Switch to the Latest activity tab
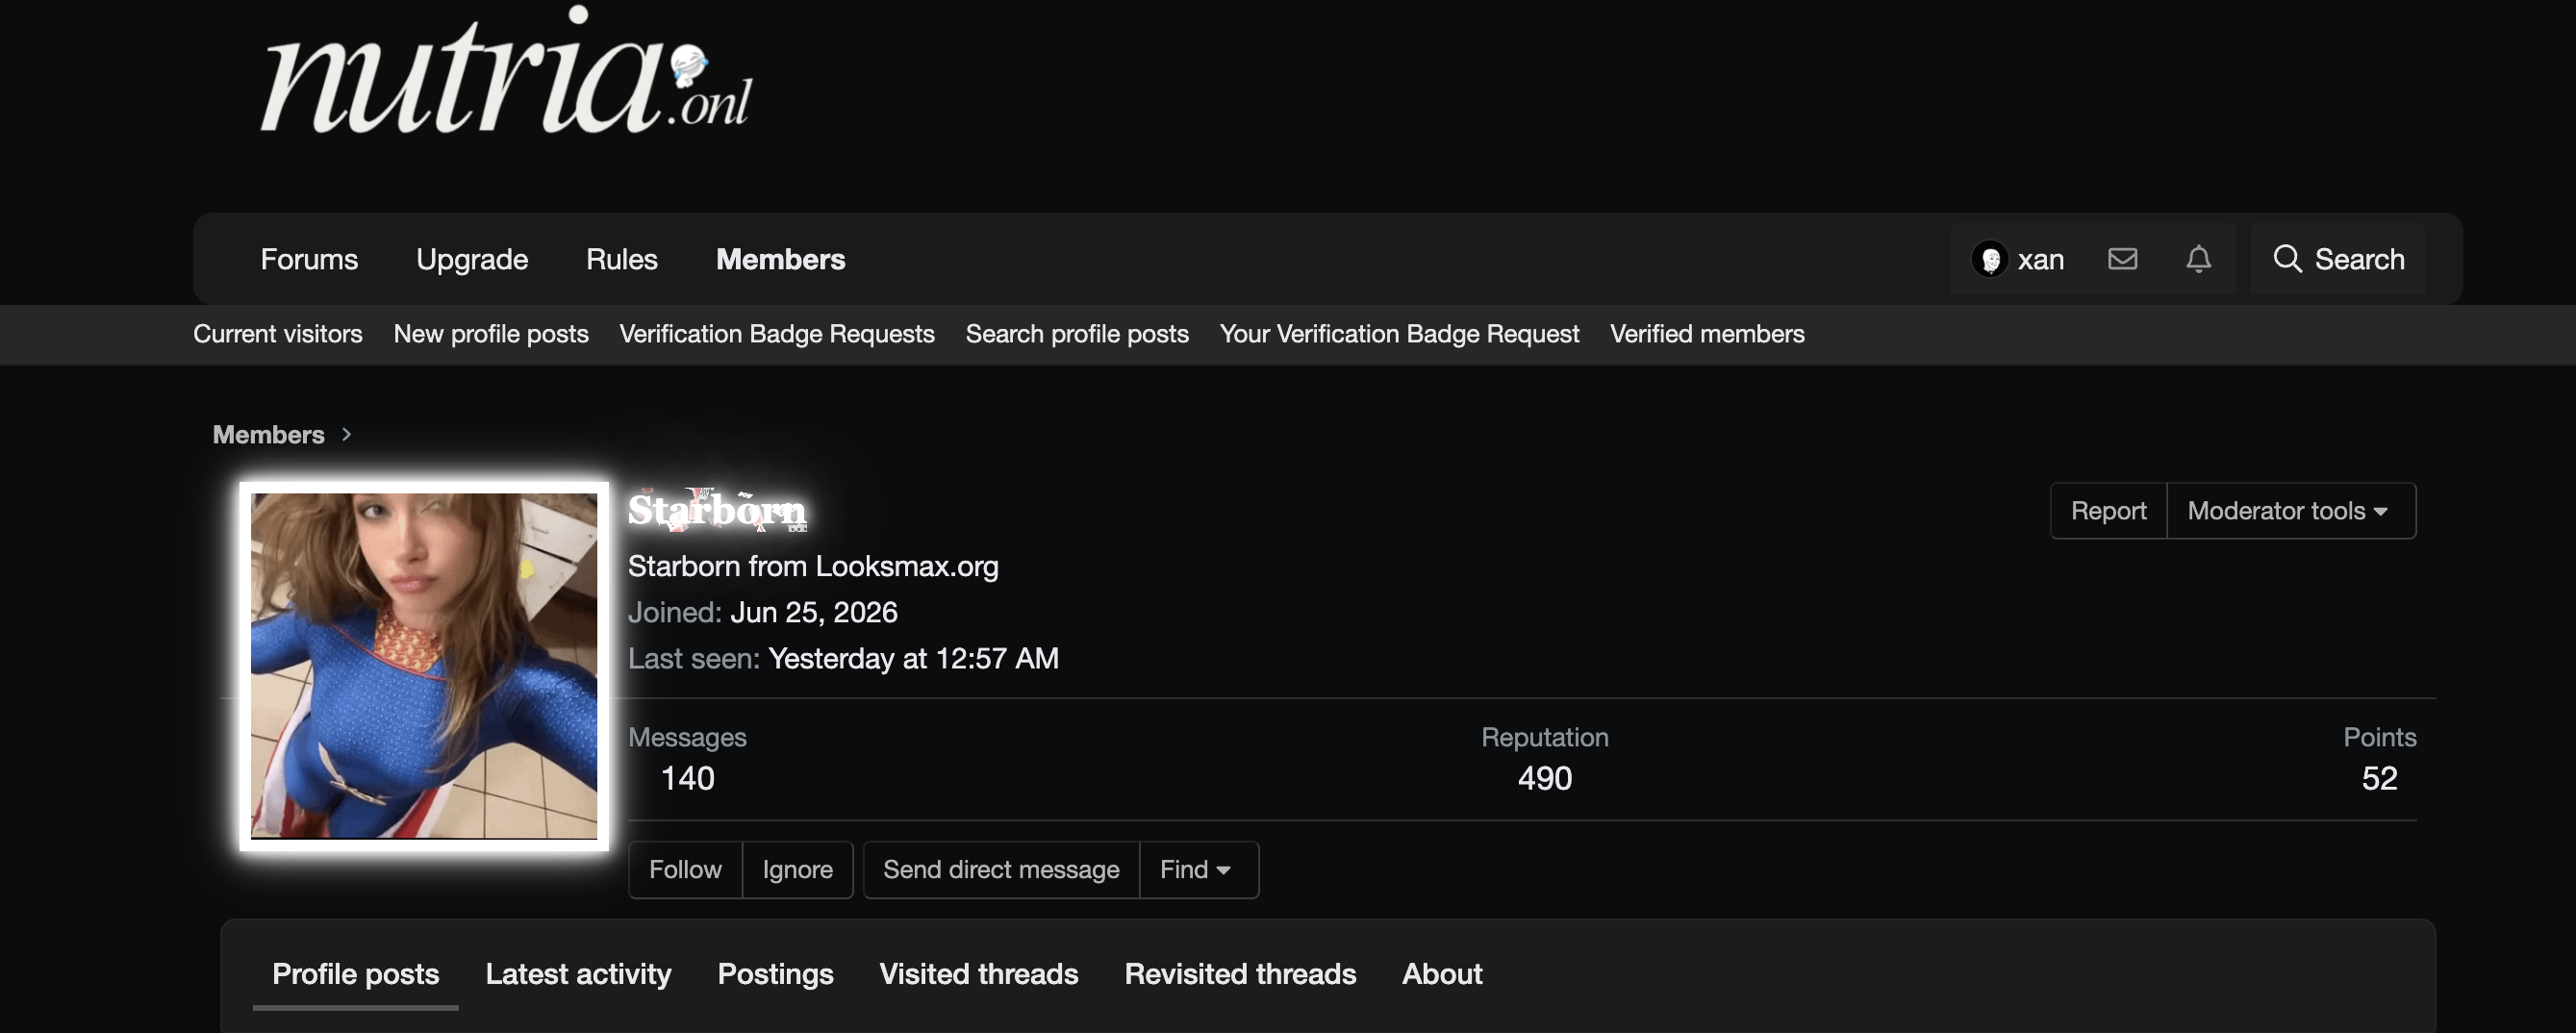 coord(578,974)
